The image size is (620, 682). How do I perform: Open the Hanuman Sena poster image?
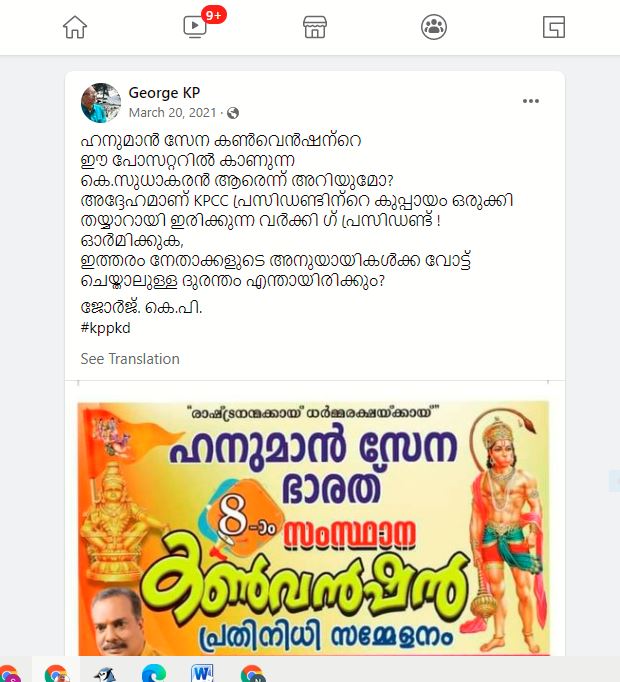[313, 528]
